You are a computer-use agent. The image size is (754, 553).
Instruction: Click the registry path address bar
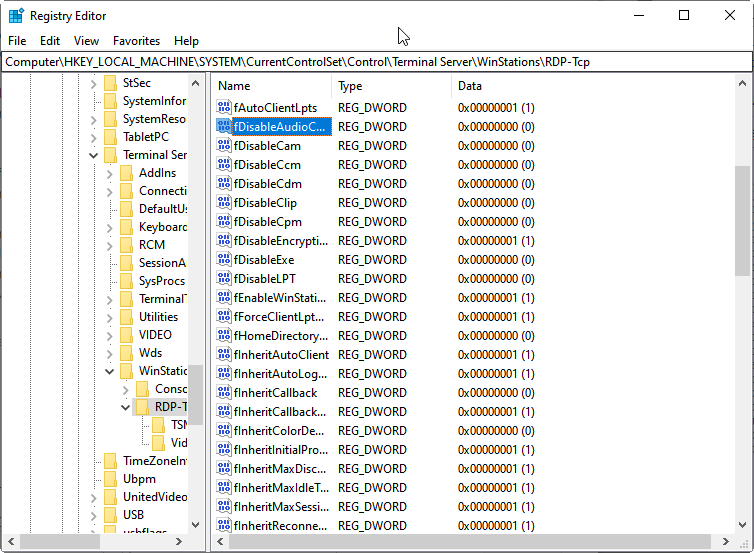click(x=377, y=62)
